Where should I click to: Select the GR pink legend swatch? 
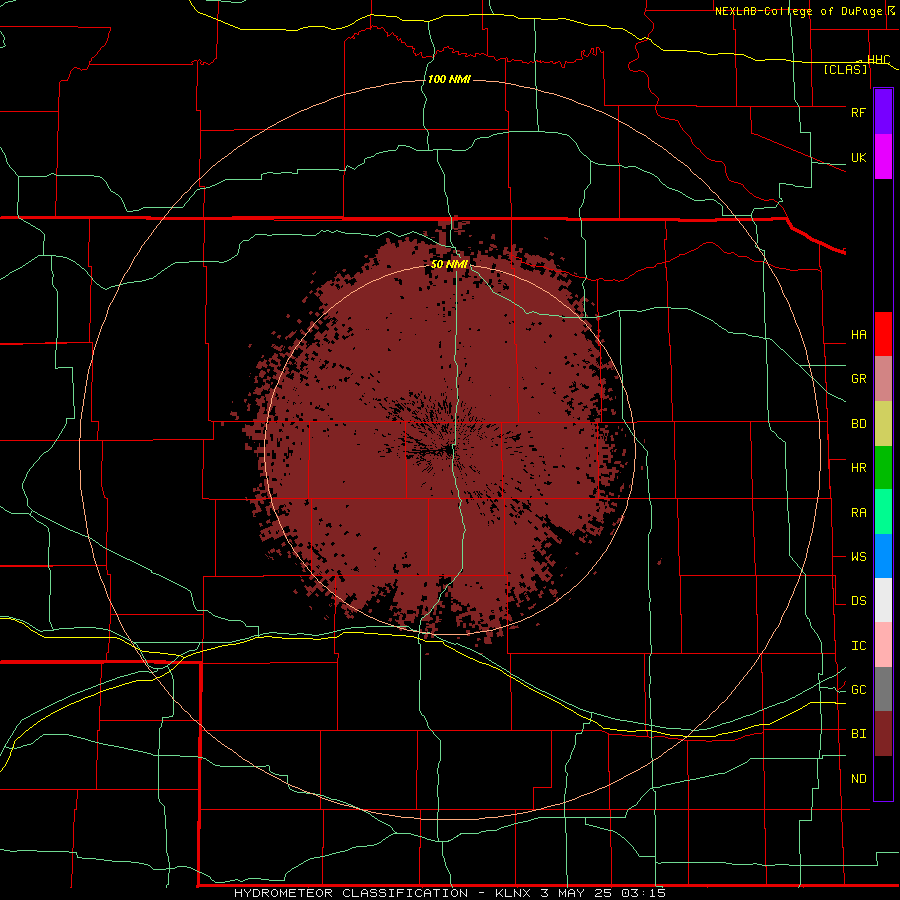(883, 379)
